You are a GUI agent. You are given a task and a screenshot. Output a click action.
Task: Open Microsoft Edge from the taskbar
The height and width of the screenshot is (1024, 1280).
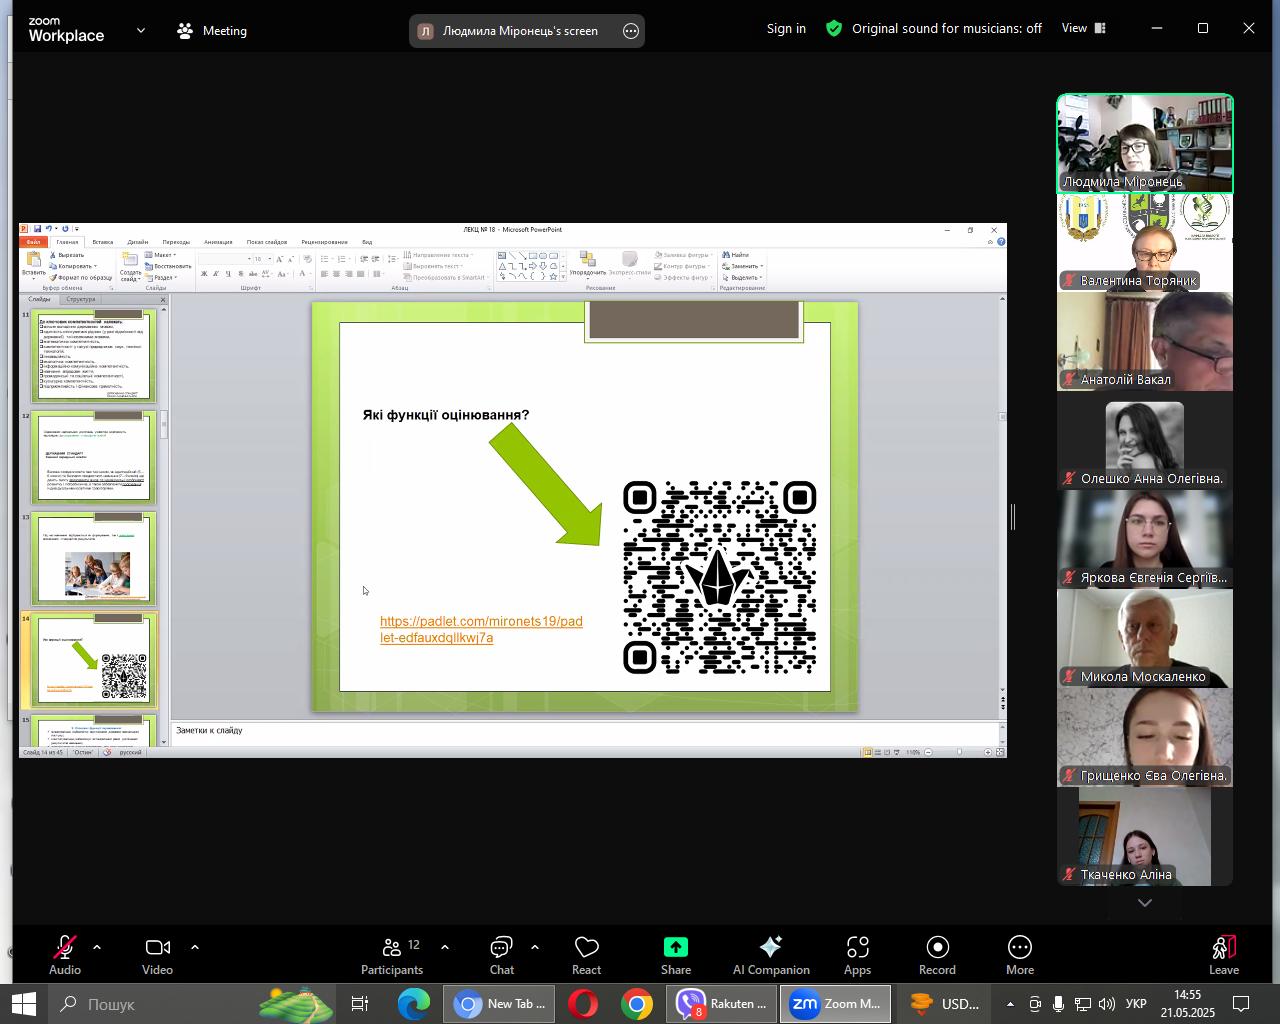click(413, 1004)
